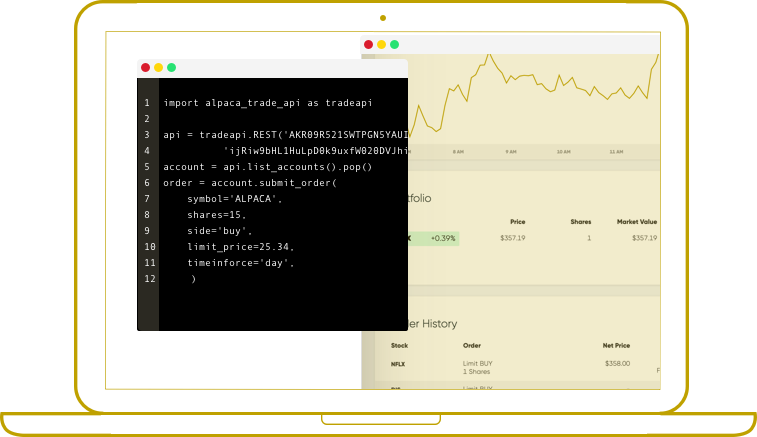
Task: Select the symbol='ALPACA' argument line
Action: point(235,199)
